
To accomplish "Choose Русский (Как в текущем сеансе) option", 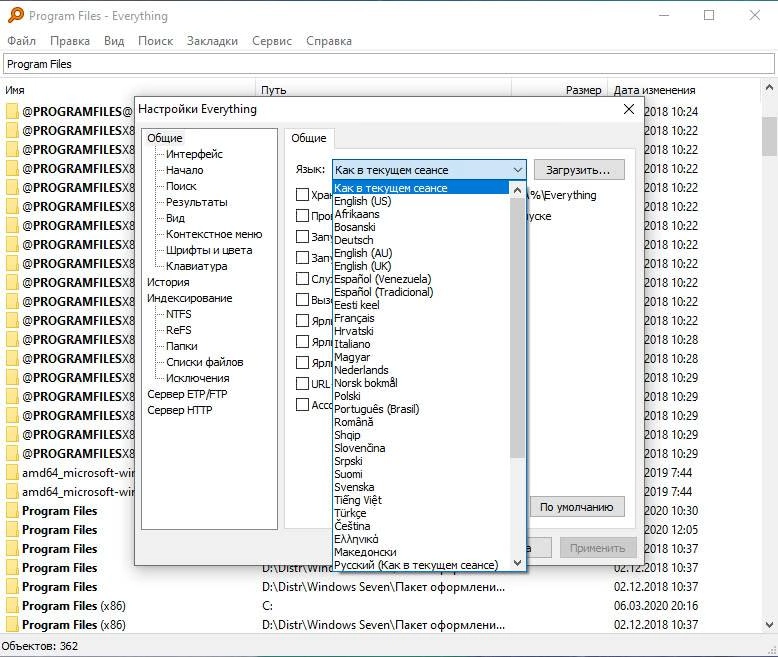I will coord(421,565).
